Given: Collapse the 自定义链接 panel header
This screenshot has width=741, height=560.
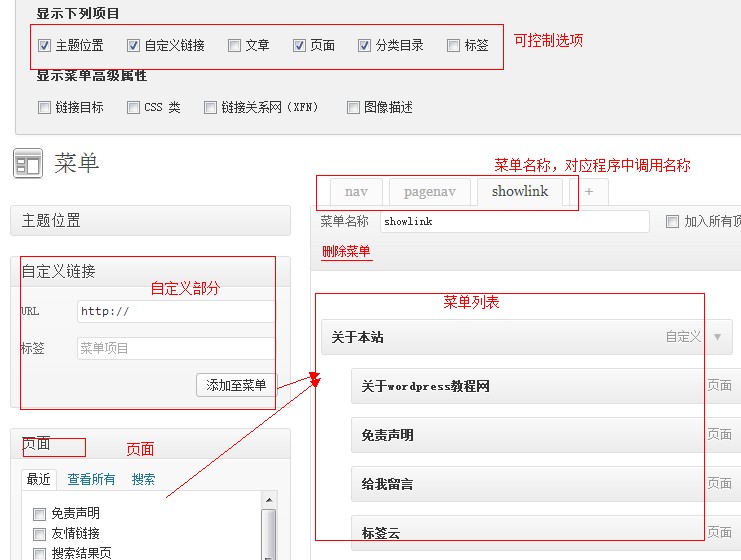Looking at the screenshot, I should pos(150,271).
